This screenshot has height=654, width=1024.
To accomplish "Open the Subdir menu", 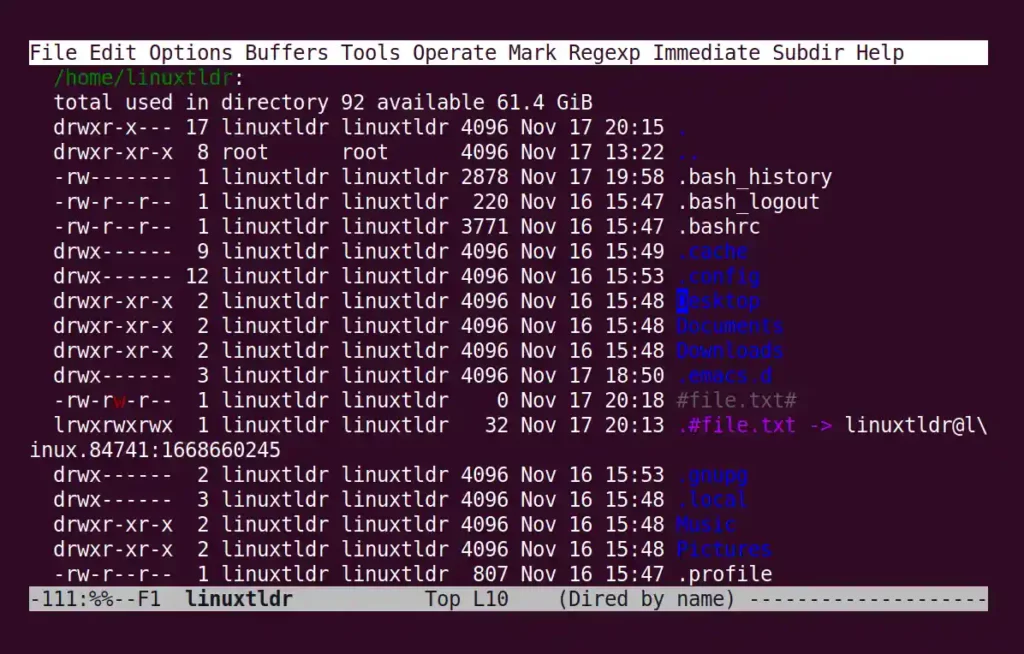I will click(808, 53).
